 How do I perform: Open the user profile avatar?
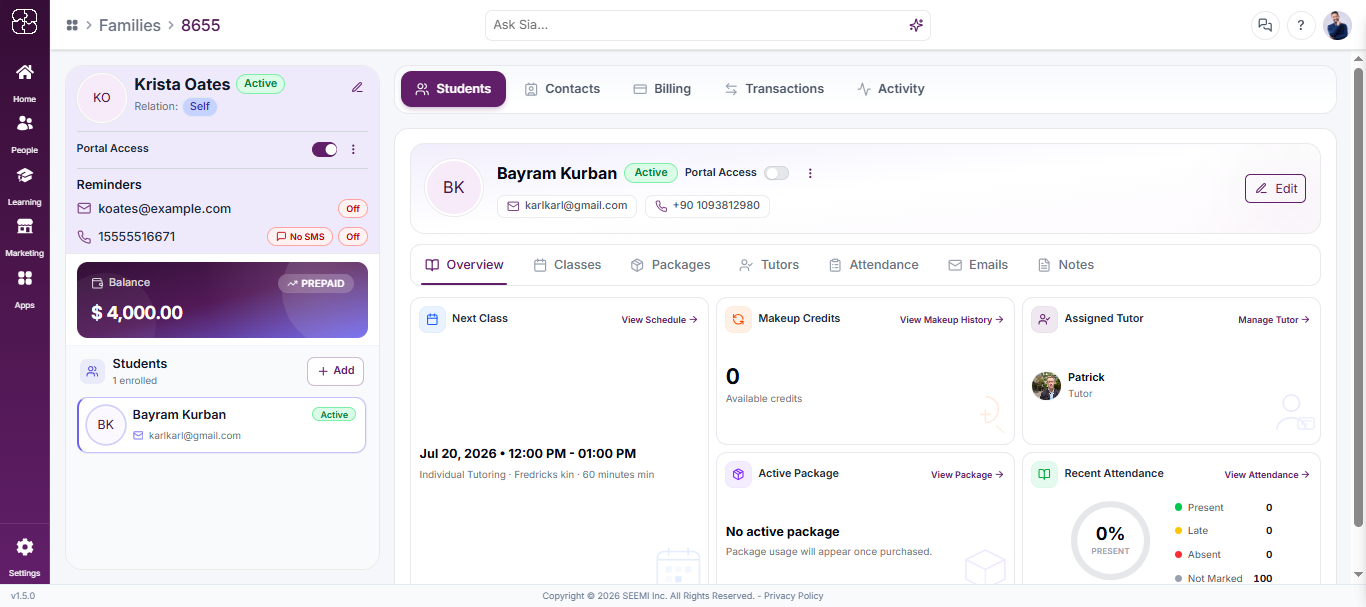click(1337, 26)
